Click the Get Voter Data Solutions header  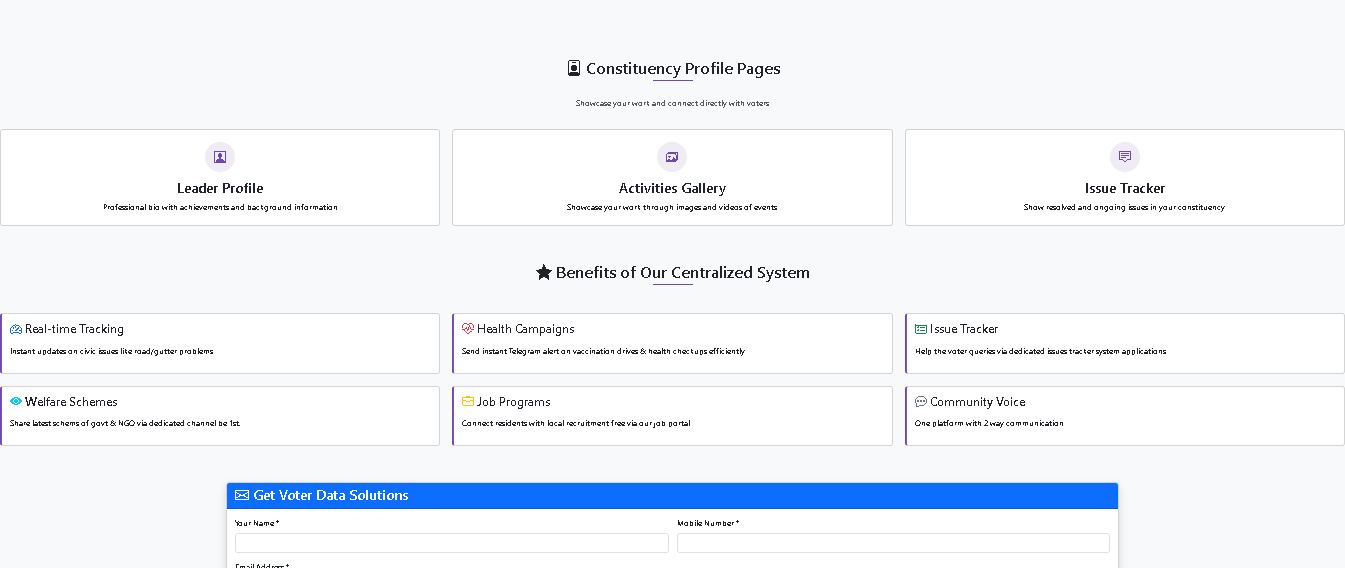(672, 496)
